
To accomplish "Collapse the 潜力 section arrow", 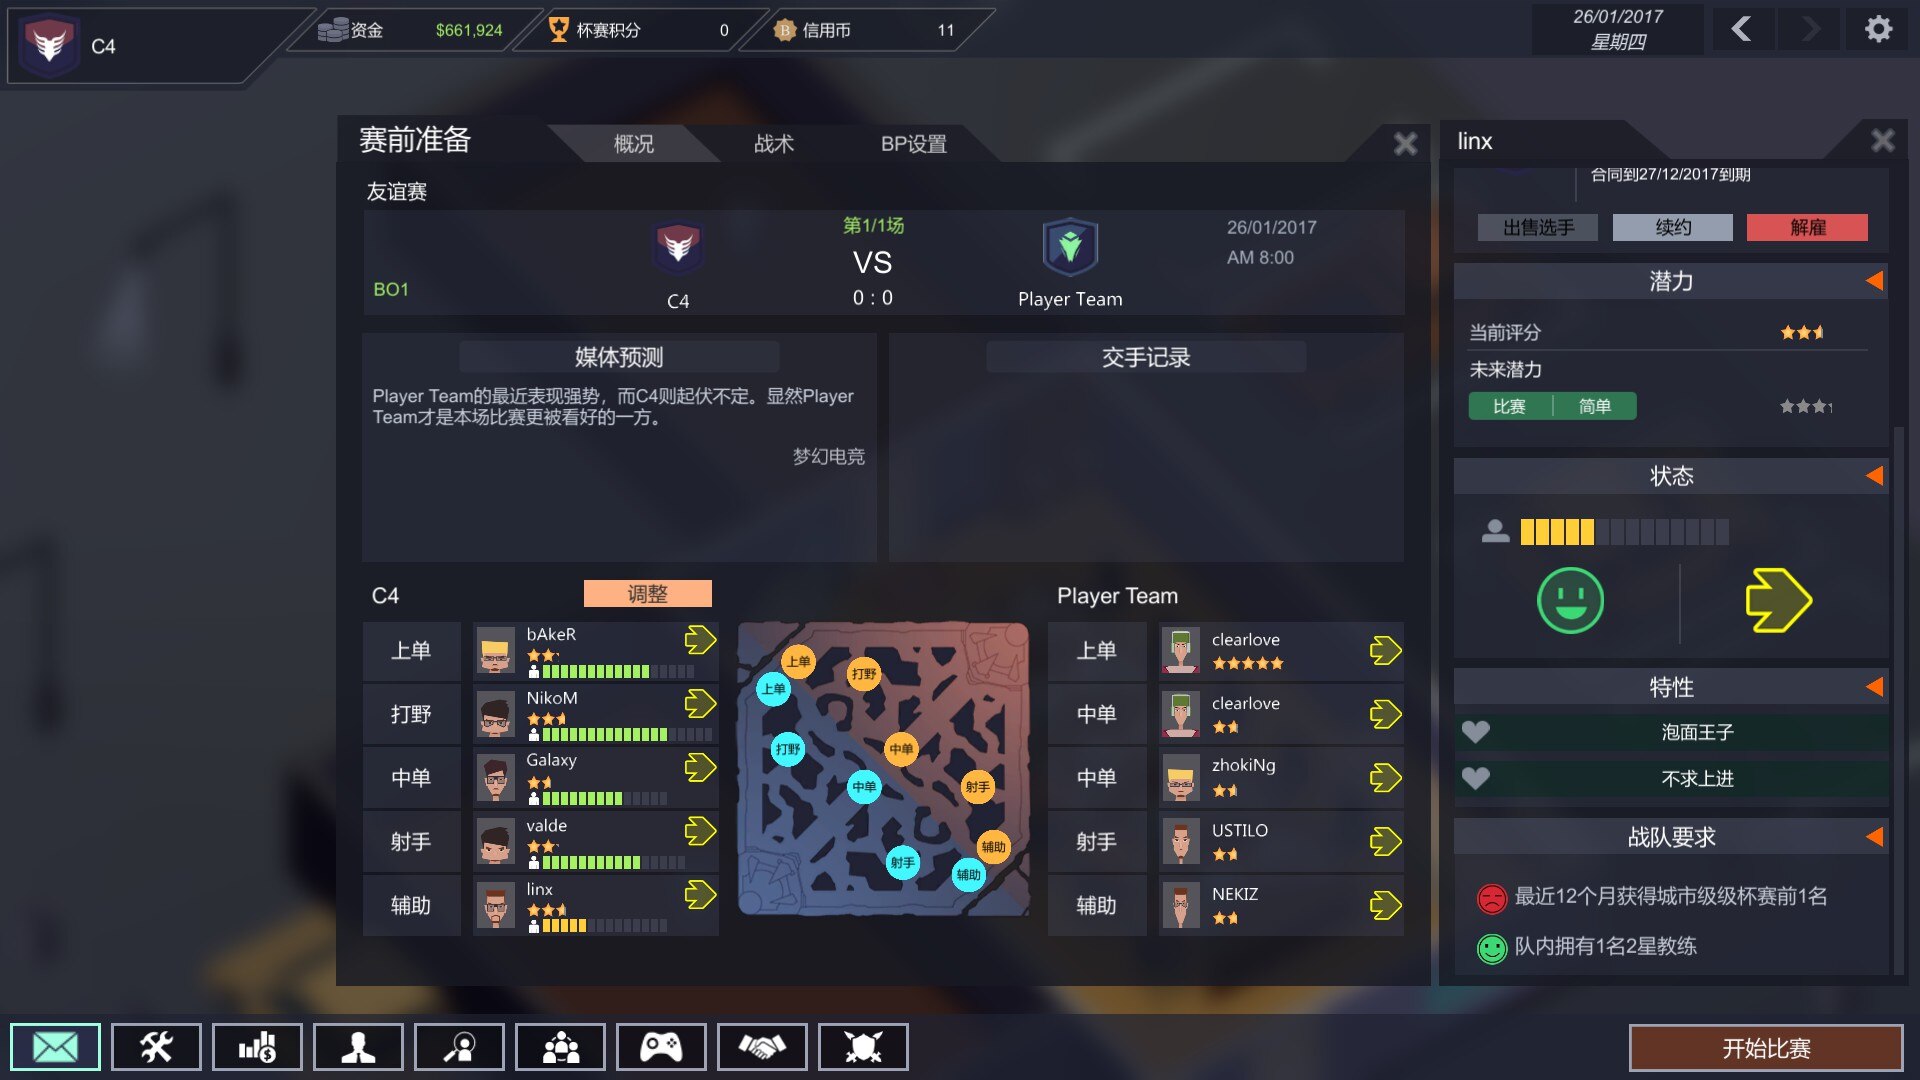I will 1874,281.
